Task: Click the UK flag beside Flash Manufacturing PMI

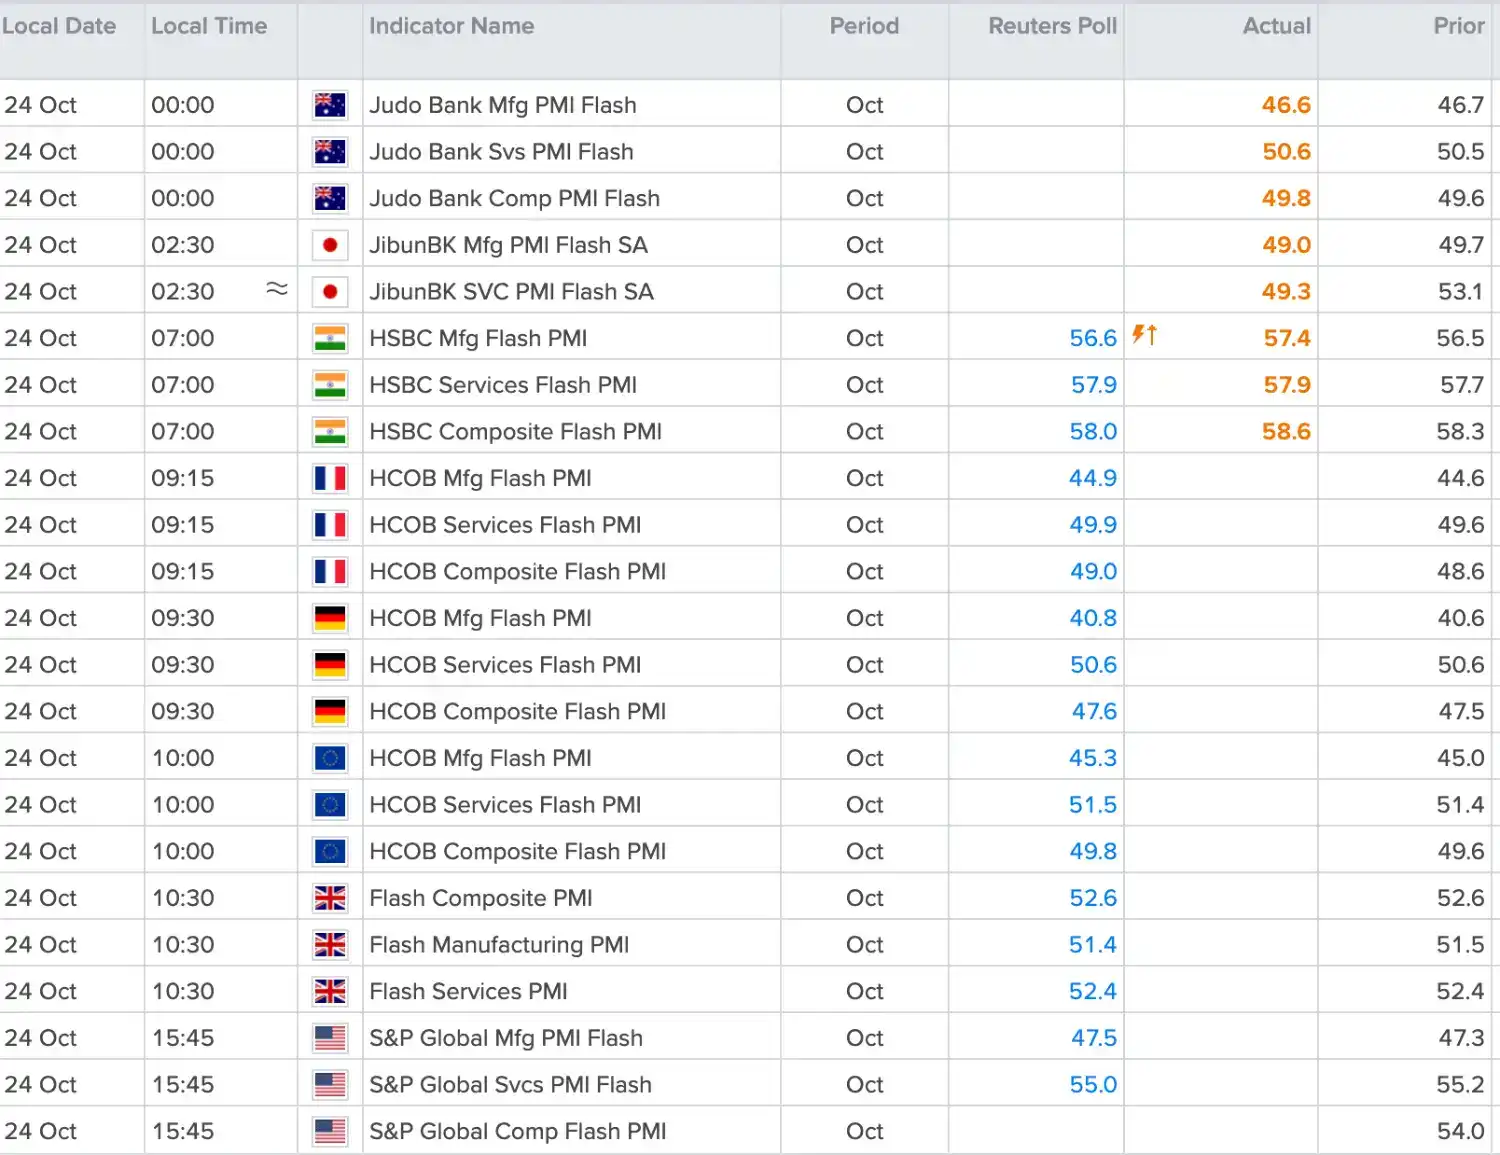Action: point(330,945)
